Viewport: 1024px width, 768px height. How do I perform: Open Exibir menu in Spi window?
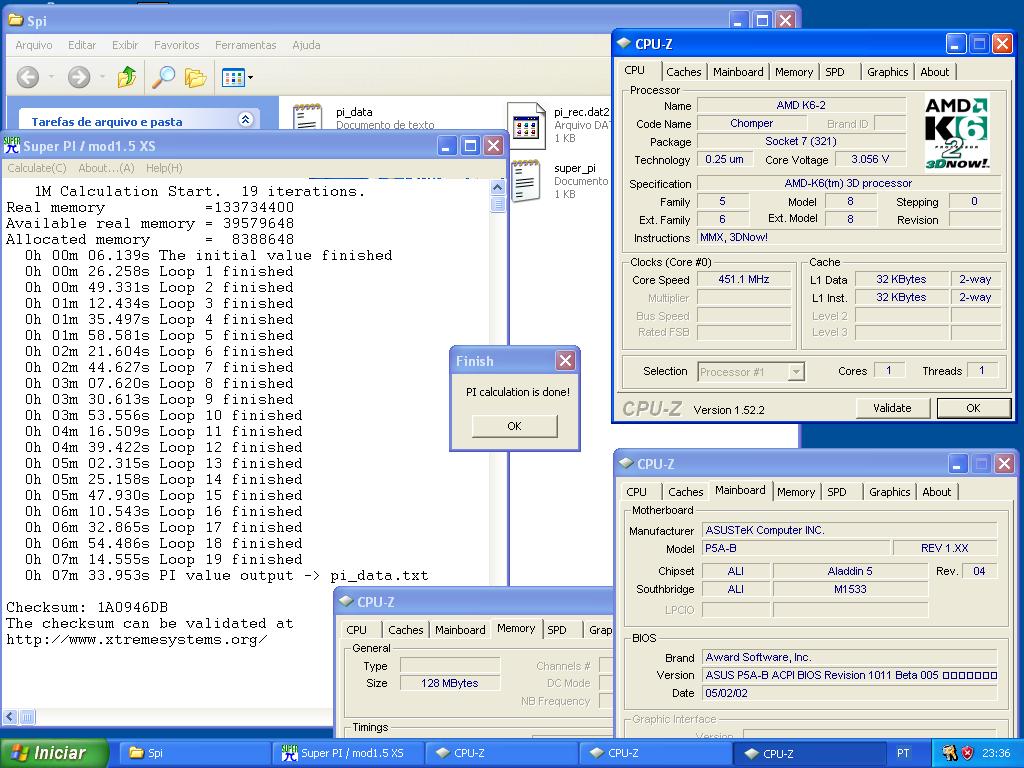(125, 45)
